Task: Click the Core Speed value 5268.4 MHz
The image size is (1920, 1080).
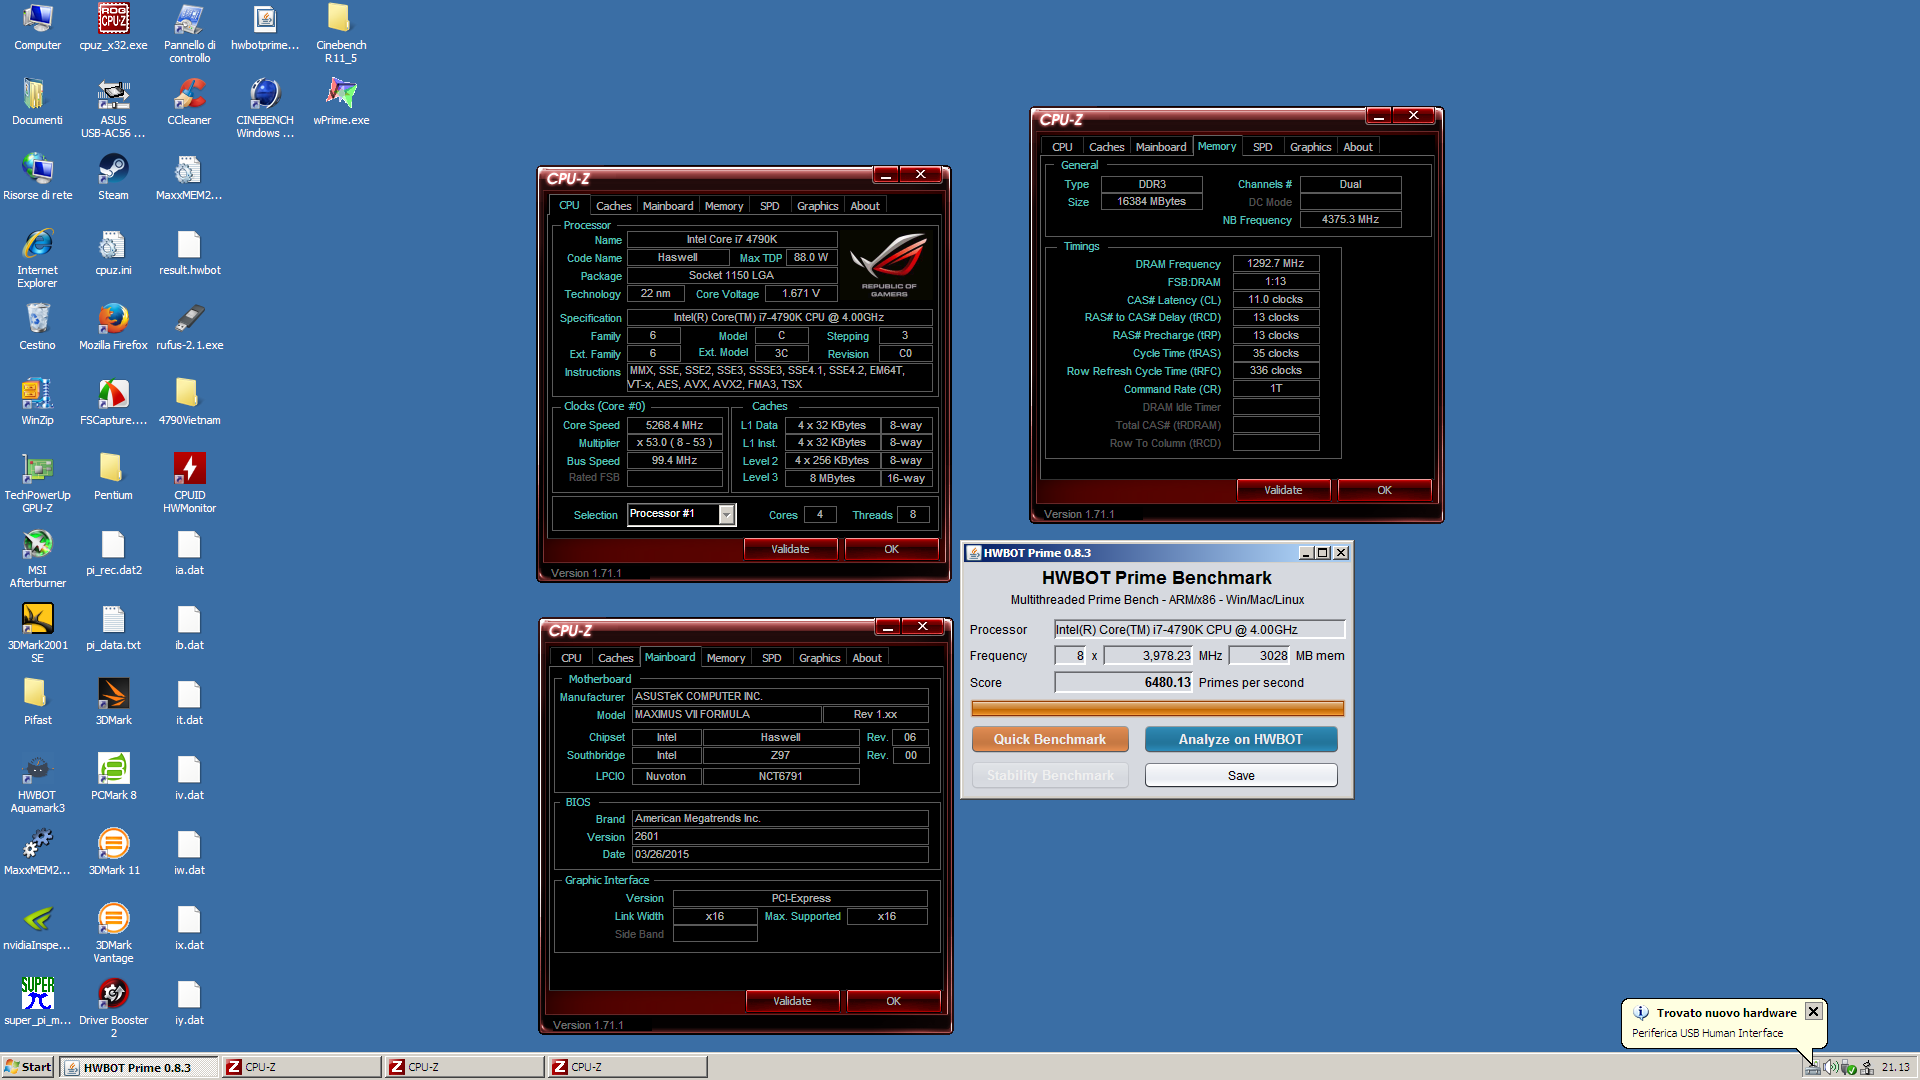Action: [x=674, y=425]
